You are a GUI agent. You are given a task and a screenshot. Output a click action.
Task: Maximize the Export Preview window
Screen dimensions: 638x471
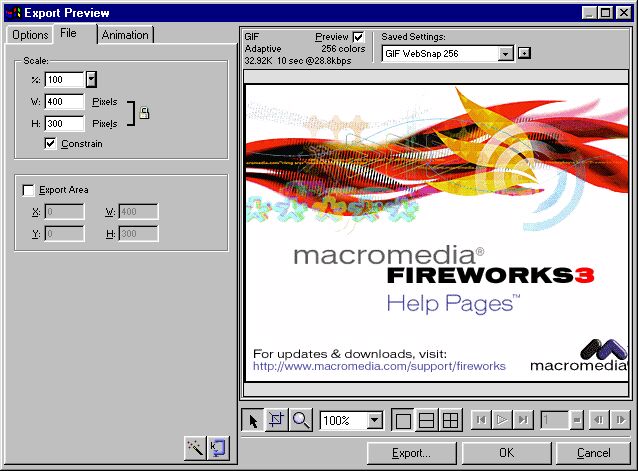click(605, 13)
